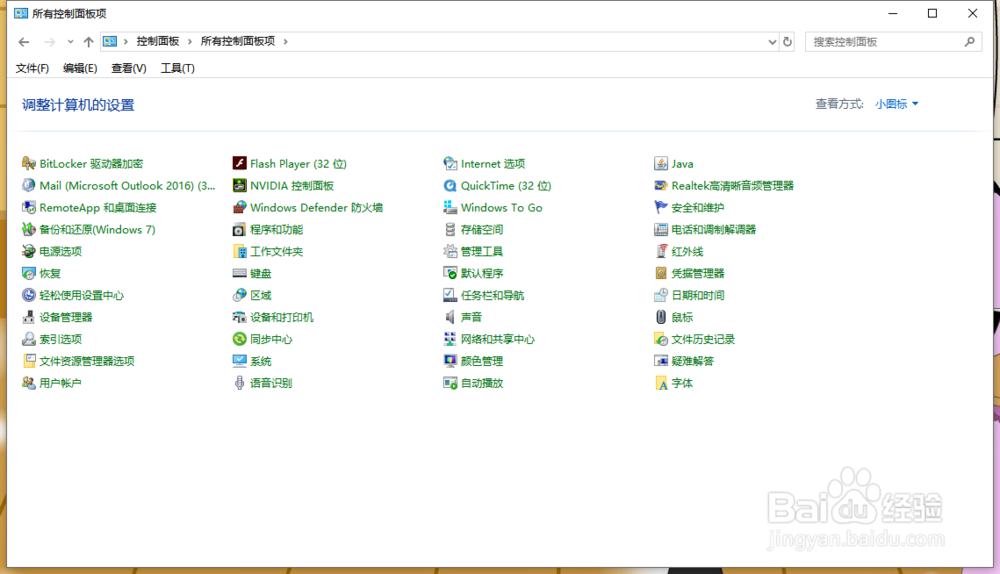Click the 同步中心 link

point(271,339)
